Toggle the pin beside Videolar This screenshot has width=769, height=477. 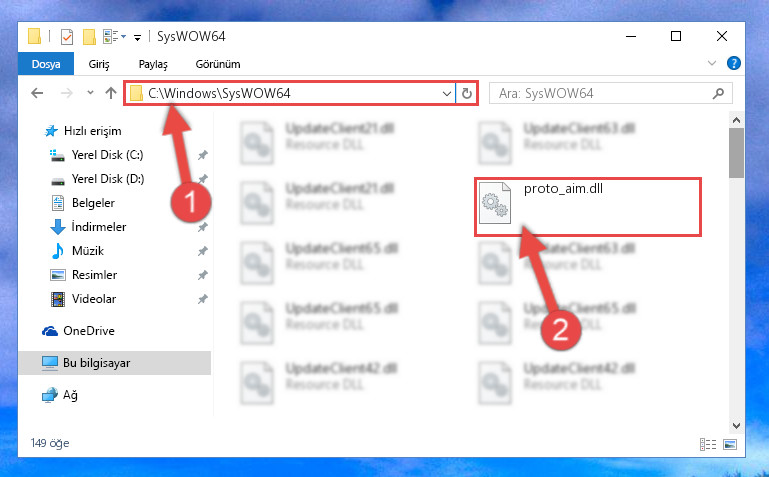click(203, 299)
